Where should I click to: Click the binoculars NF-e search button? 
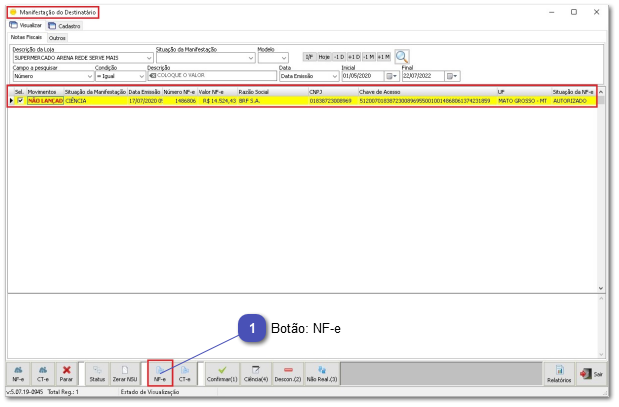click(19, 374)
